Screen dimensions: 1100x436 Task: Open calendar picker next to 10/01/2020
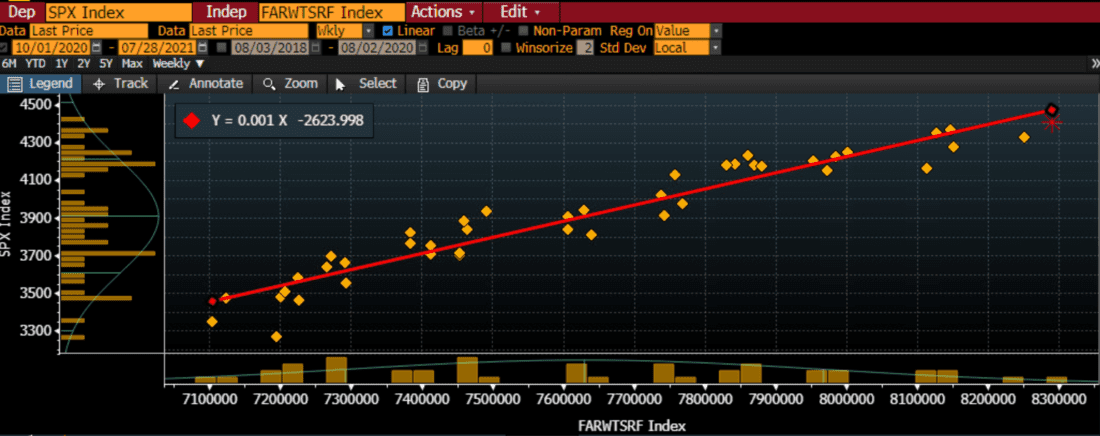click(x=97, y=48)
